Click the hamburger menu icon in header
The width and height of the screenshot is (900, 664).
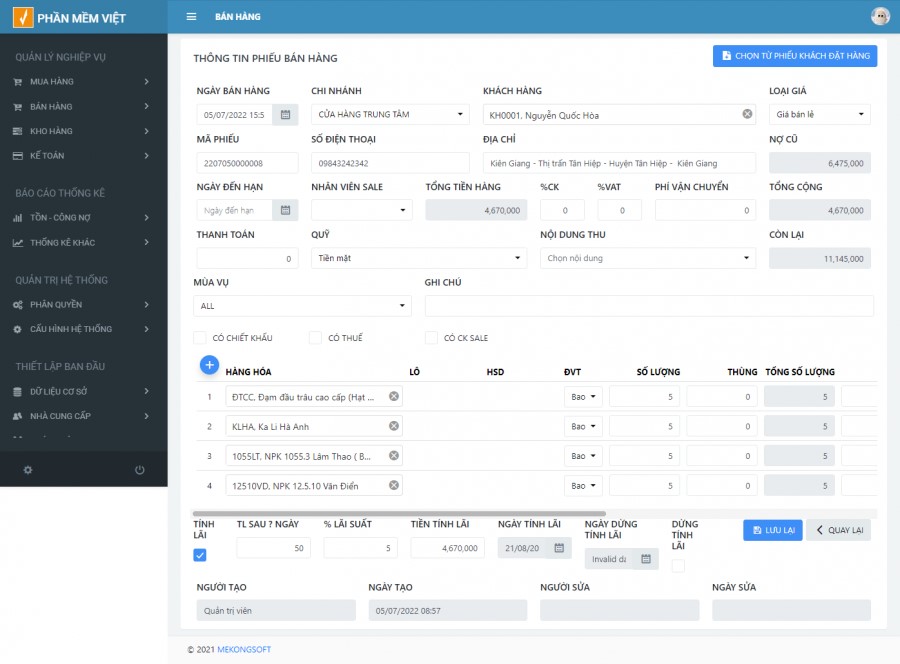pyautogui.click(x=191, y=17)
